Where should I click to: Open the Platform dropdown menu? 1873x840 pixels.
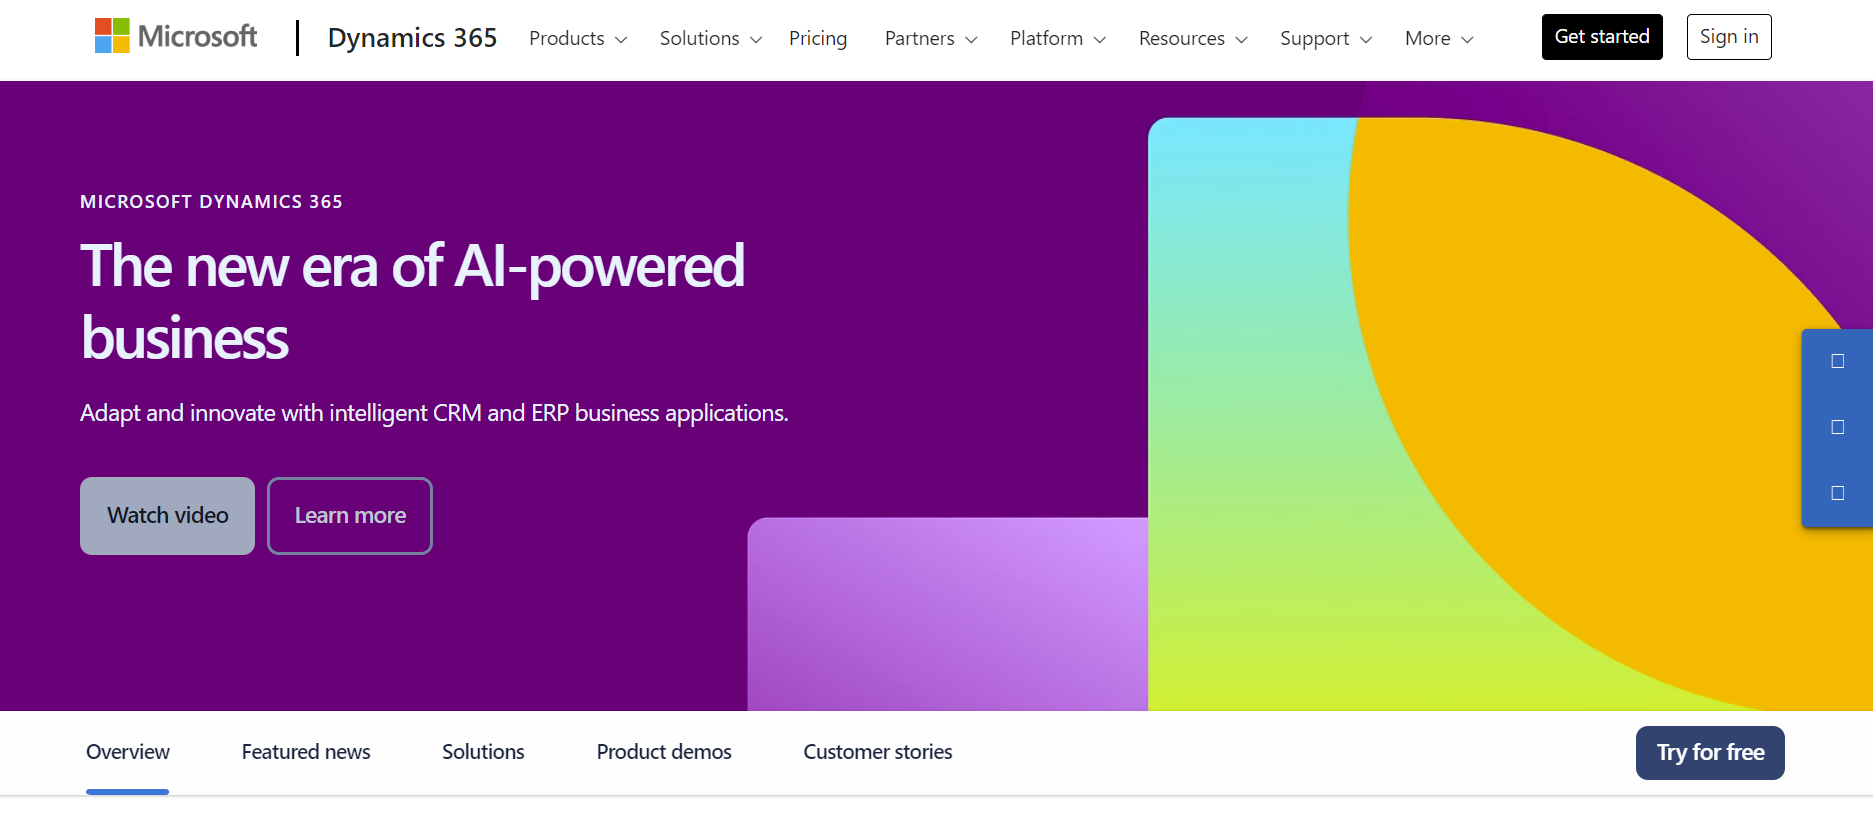click(1058, 38)
